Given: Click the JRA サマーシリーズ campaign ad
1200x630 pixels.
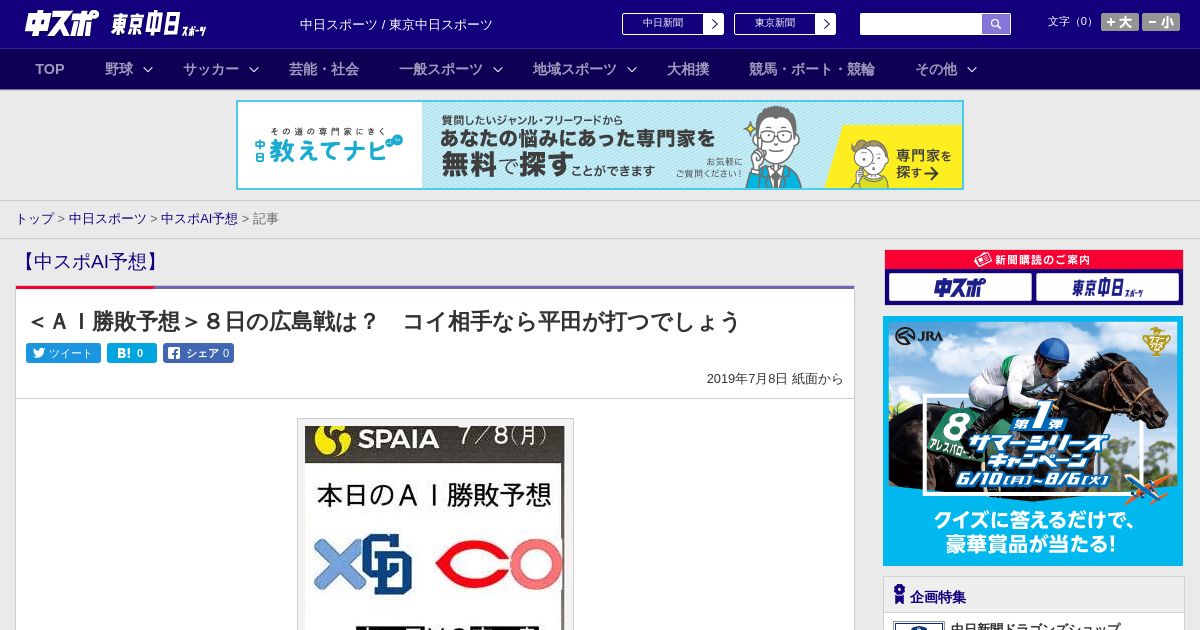Looking at the screenshot, I should [x=1033, y=441].
